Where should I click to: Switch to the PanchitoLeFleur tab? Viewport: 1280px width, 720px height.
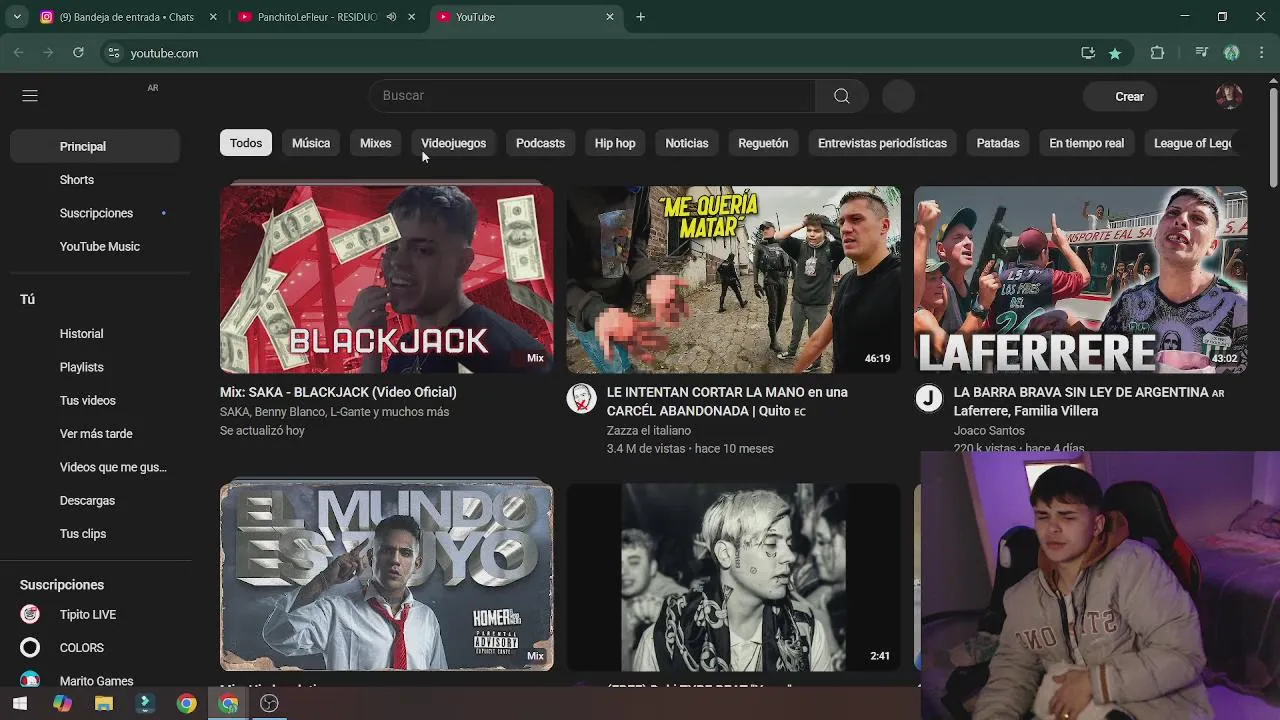[x=316, y=17]
